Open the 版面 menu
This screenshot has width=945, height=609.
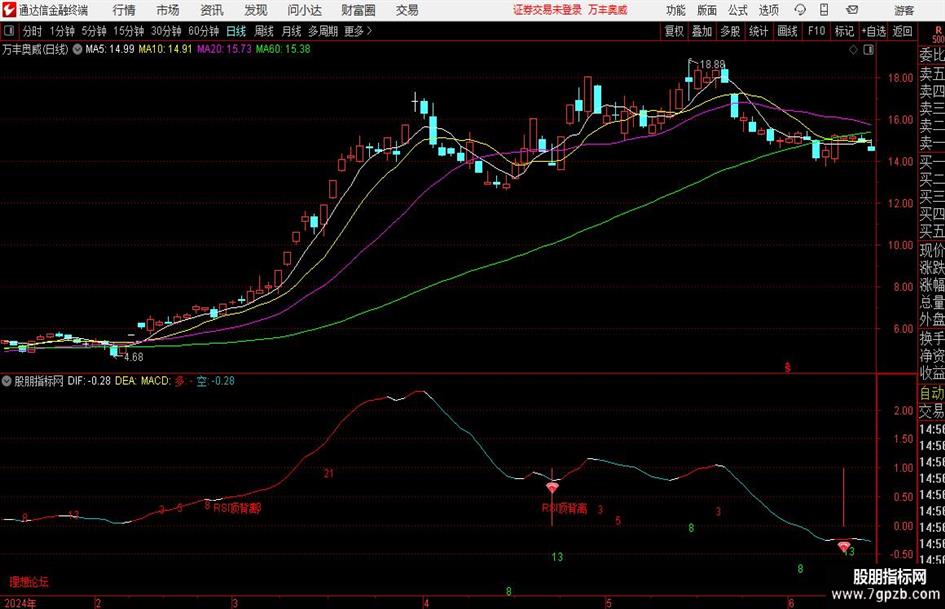(x=706, y=10)
